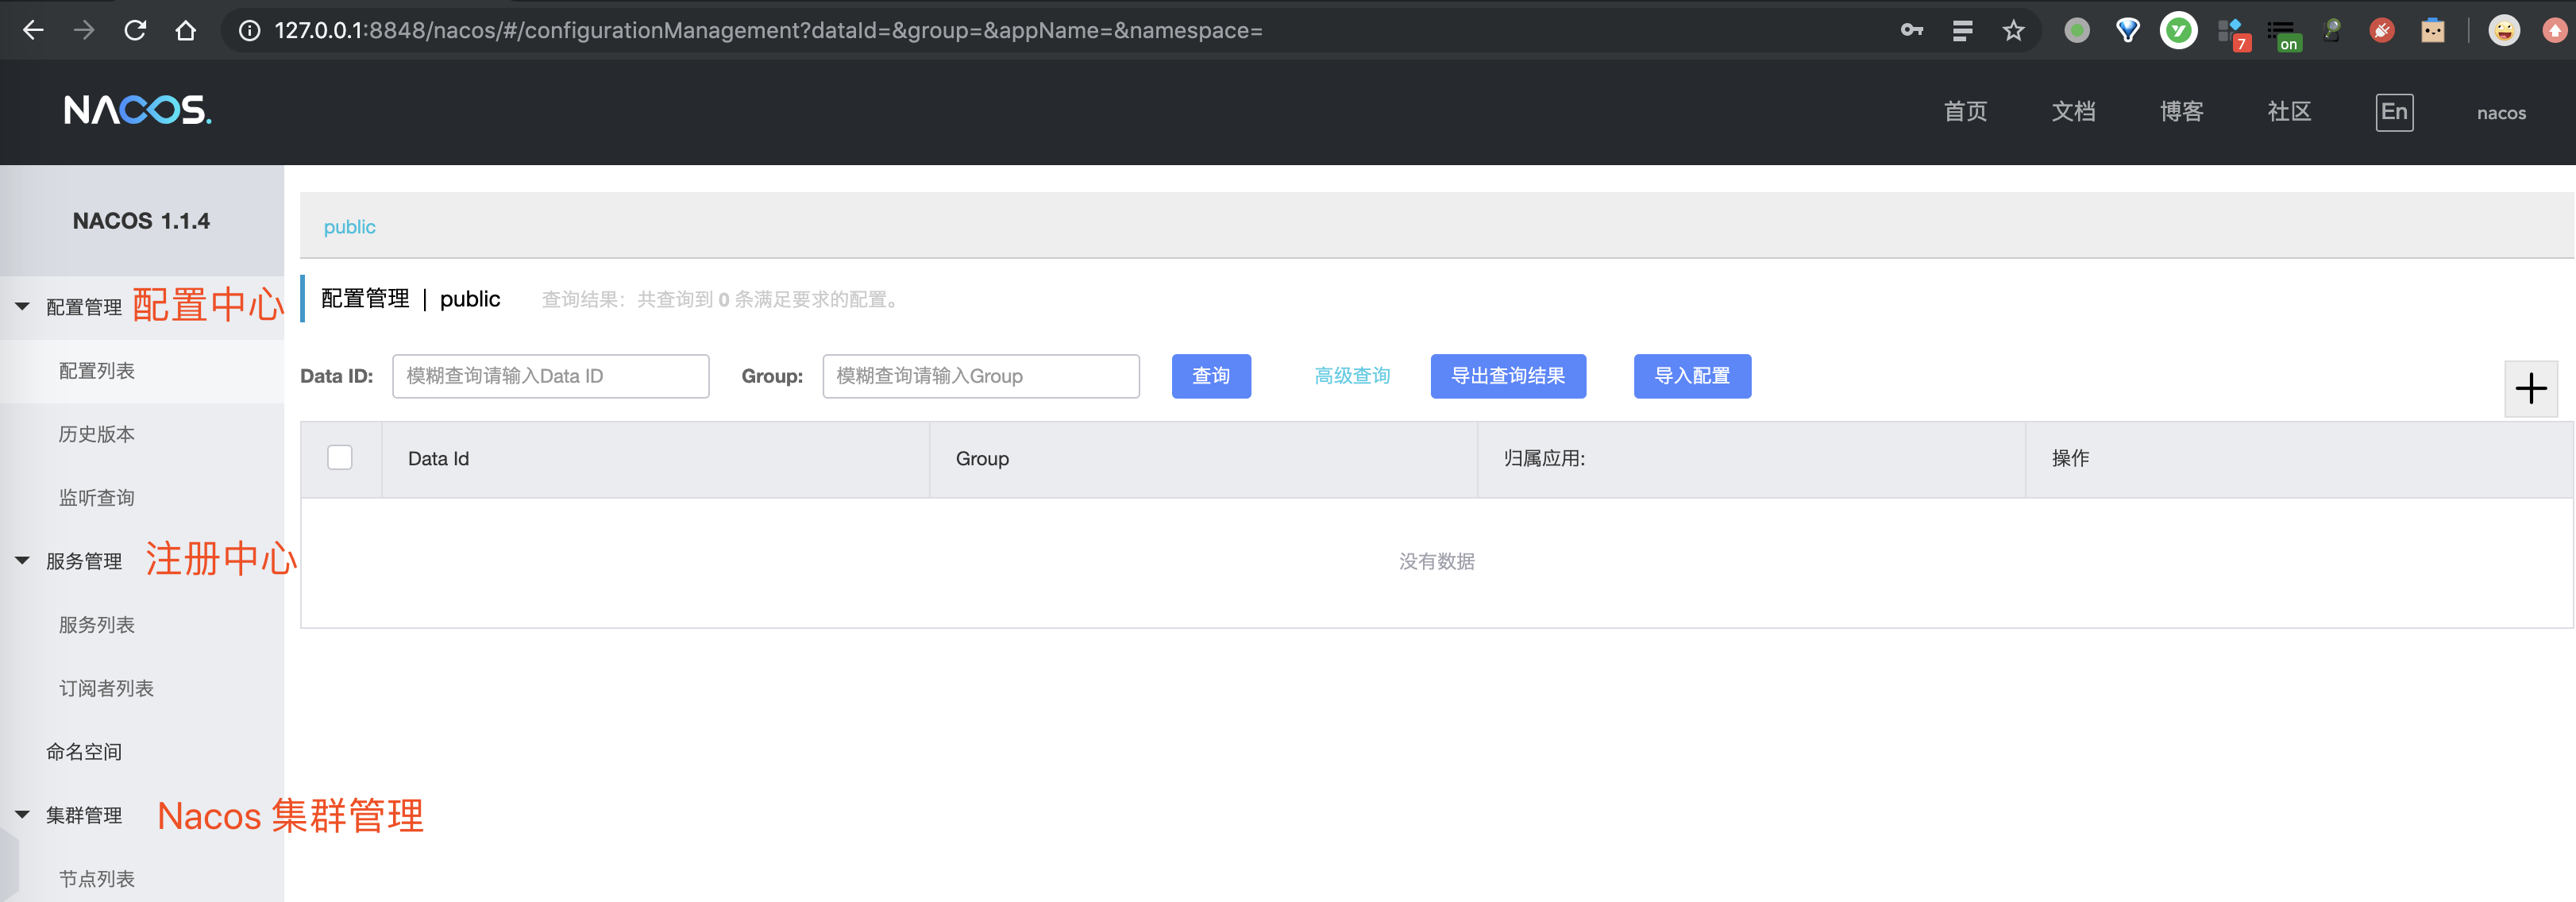Switch language using the En icon
2576x902 pixels.
(2394, 112)
